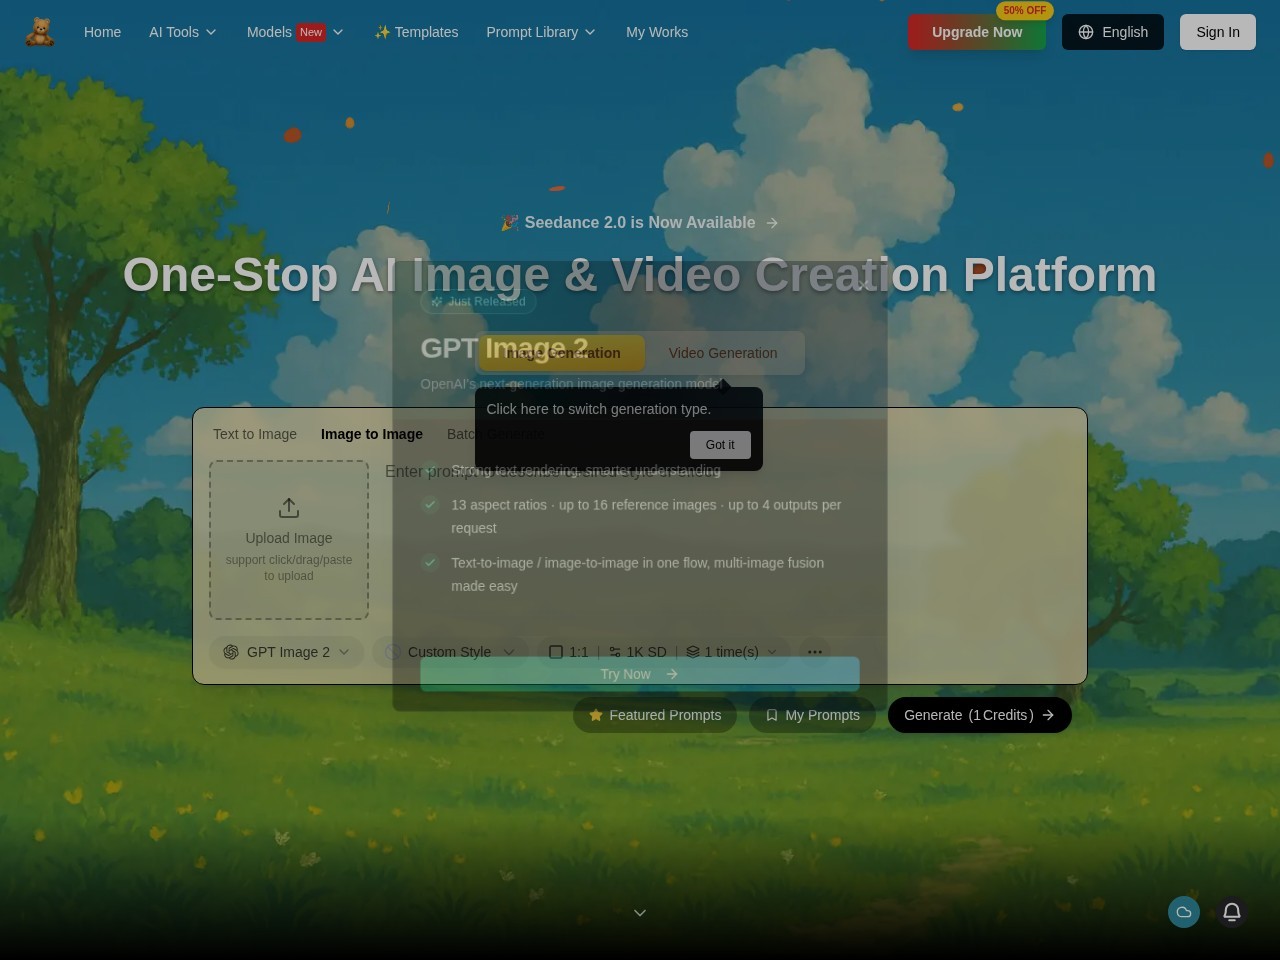The image size is (1280, 960).
Task: Open the Custom Style dropdown
Action: coord(449,652)
